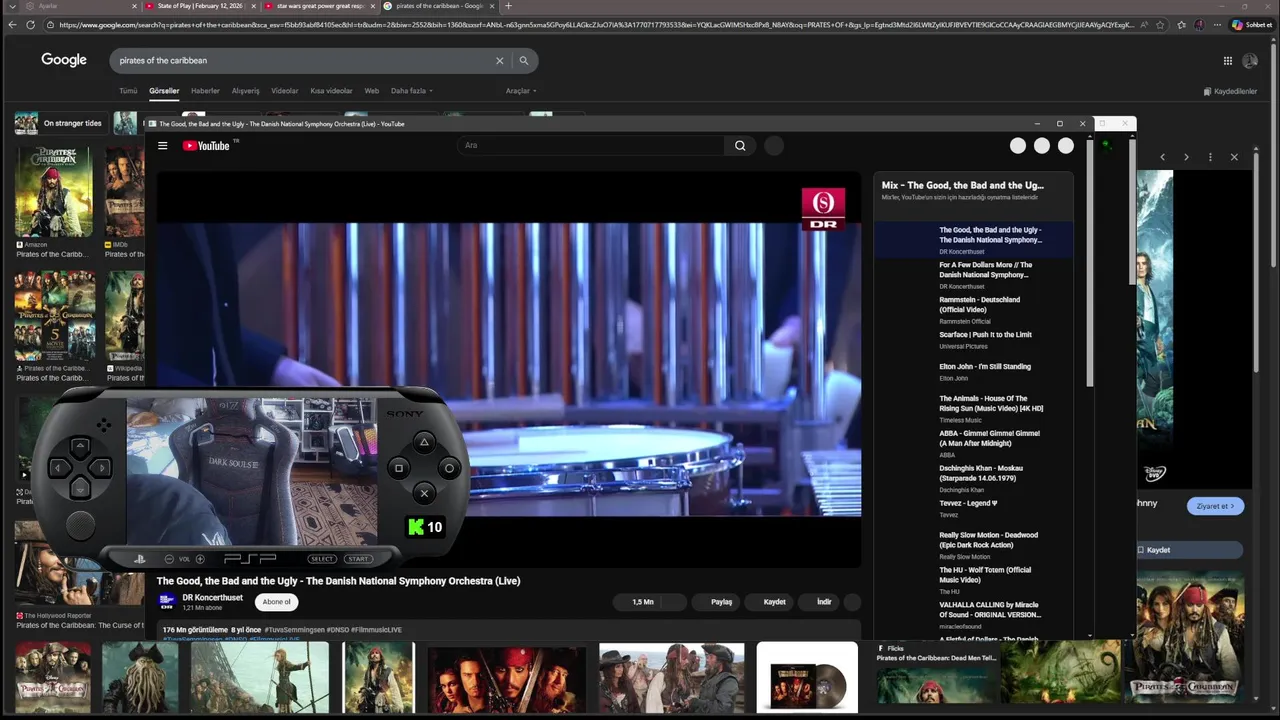The image size is (1280, 720).
Task: Select the 'Haberler' search filter
Action: [x=205, y=91]
